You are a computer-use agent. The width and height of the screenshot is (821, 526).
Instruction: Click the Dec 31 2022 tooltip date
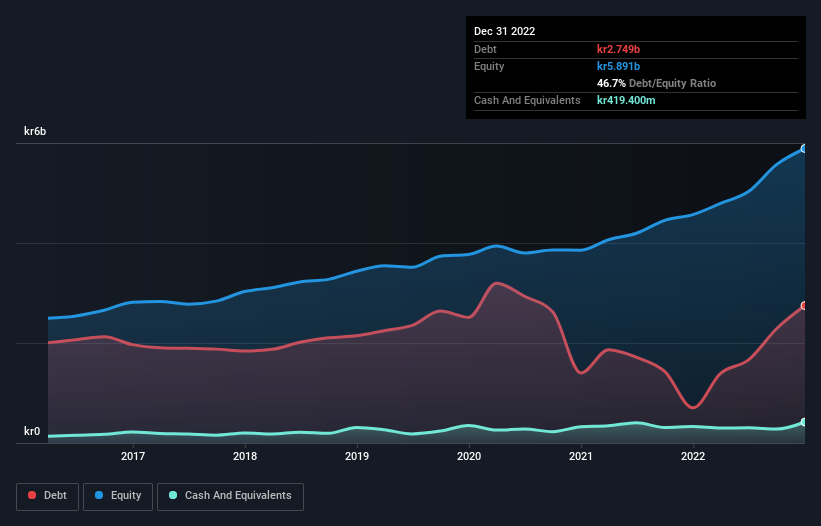(x=505, y=31)
